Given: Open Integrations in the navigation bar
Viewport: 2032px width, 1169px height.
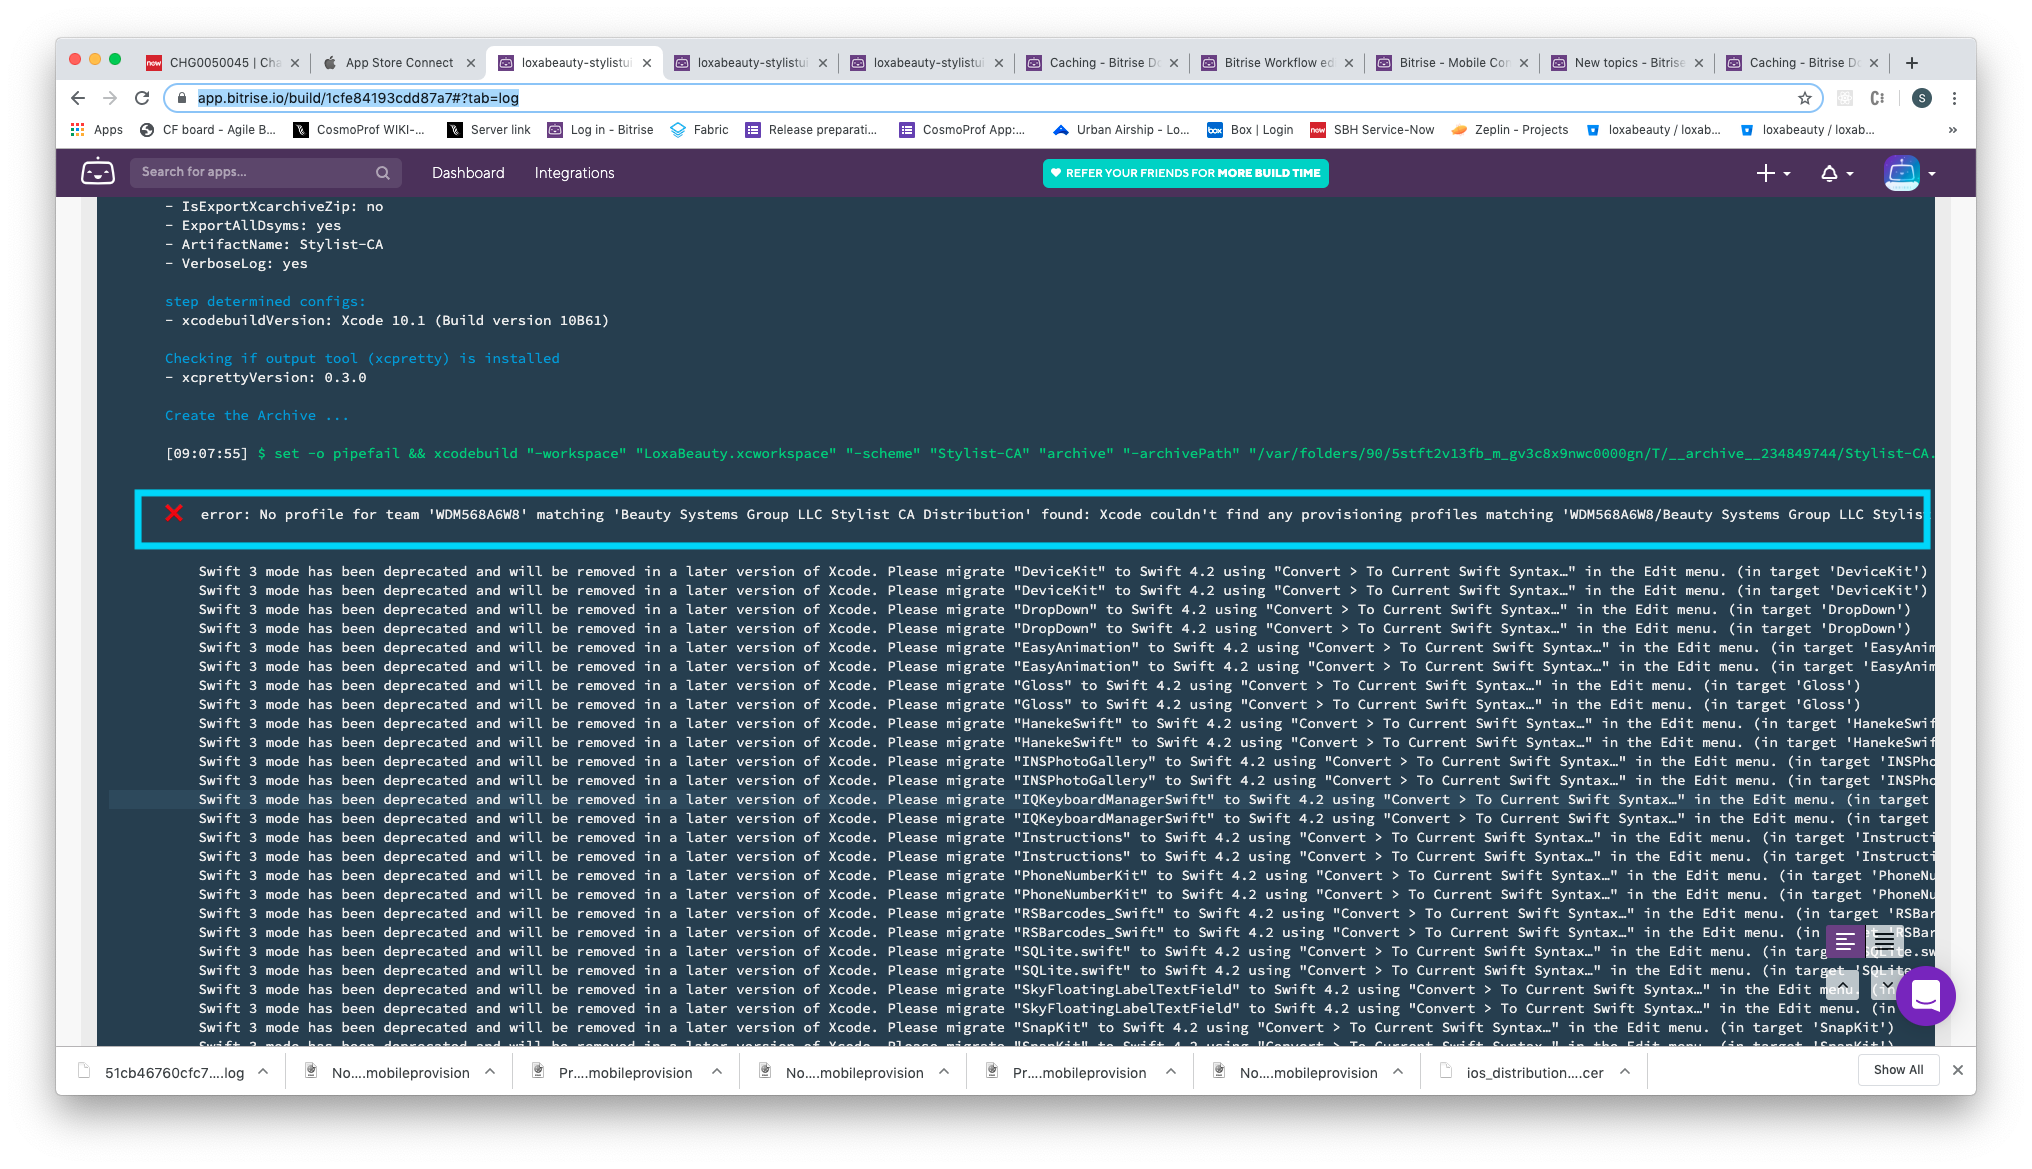Looking at the screenshot, I should 574,173.
